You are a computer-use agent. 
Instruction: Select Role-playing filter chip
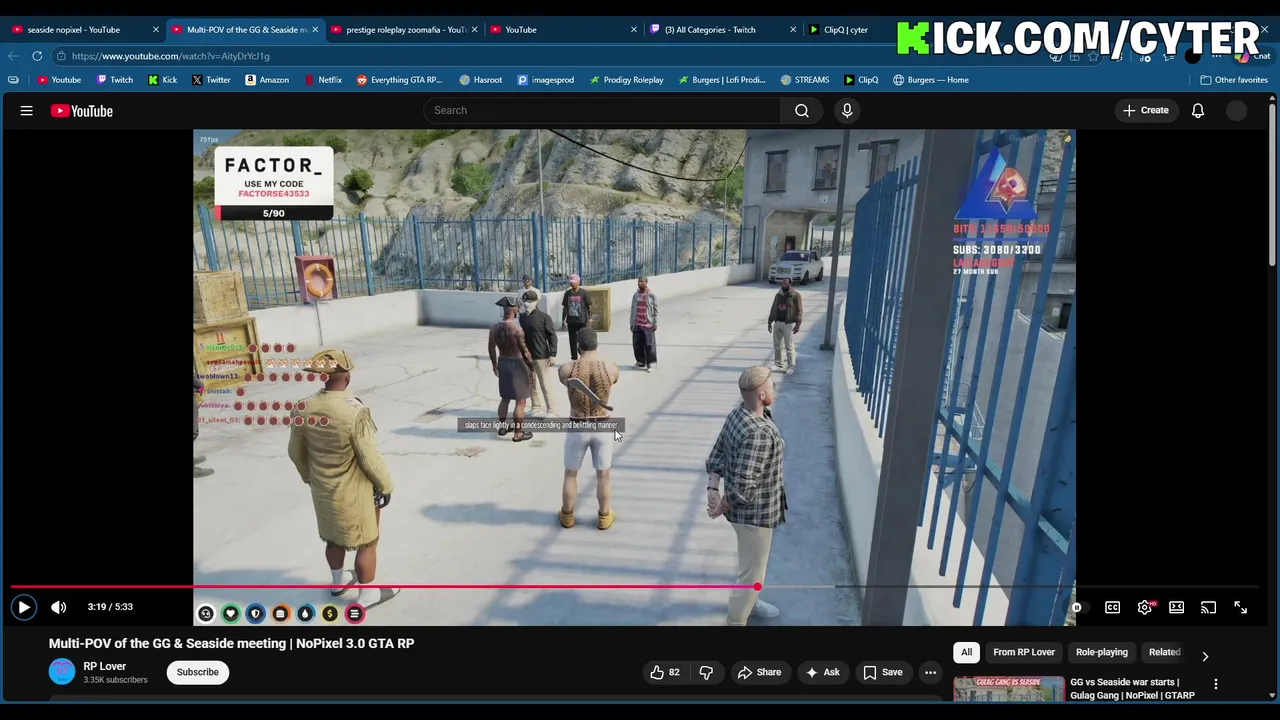(1102, 652)
